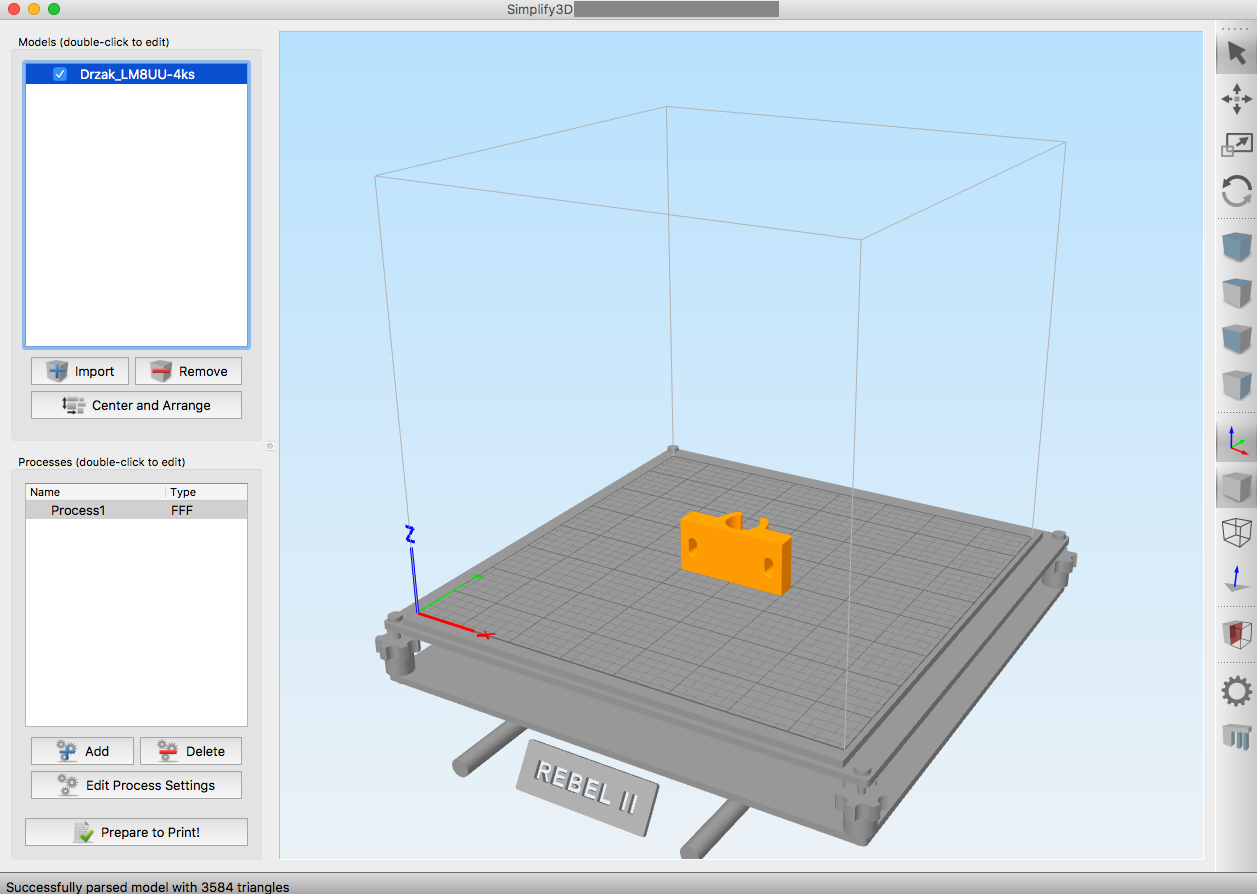
Task: Pick the rotate model tool
Action: tap(1236, 191)
